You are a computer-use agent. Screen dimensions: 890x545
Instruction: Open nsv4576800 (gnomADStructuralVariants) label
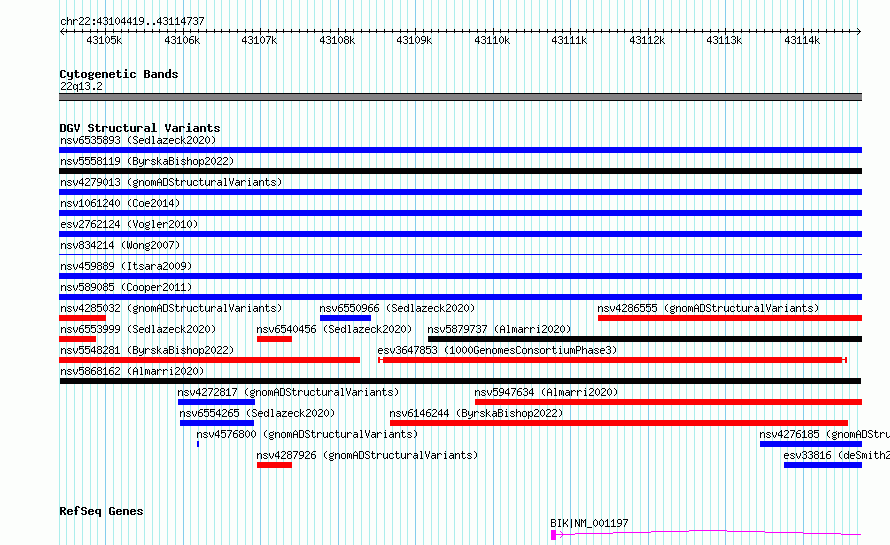pos(307,434)
